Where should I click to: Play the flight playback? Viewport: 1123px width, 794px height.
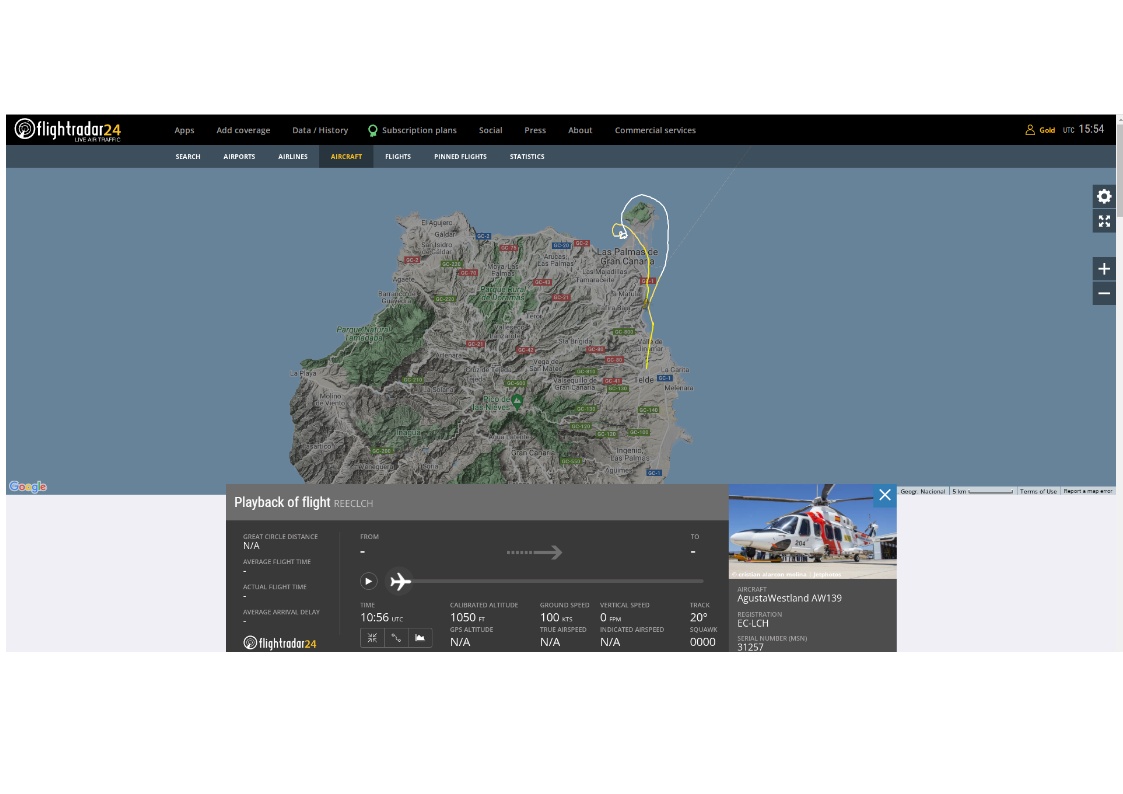click(x=368, y=581)
